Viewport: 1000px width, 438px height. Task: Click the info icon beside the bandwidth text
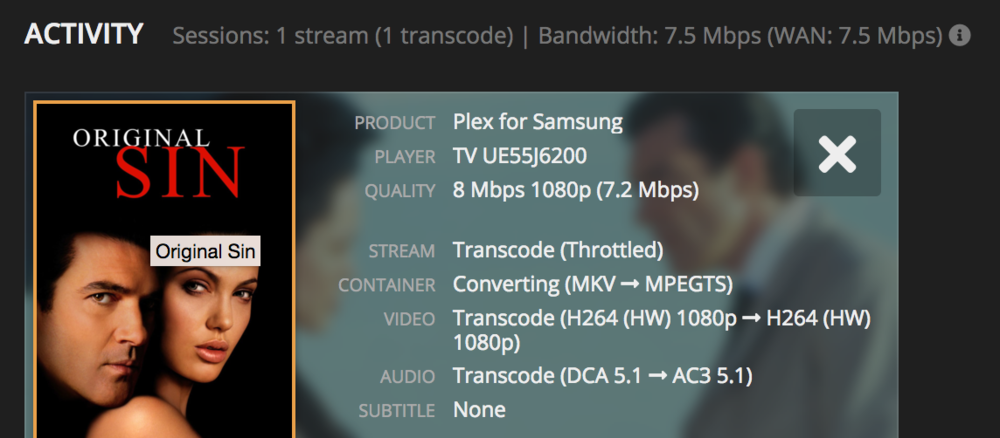click(x=960, y=36)
